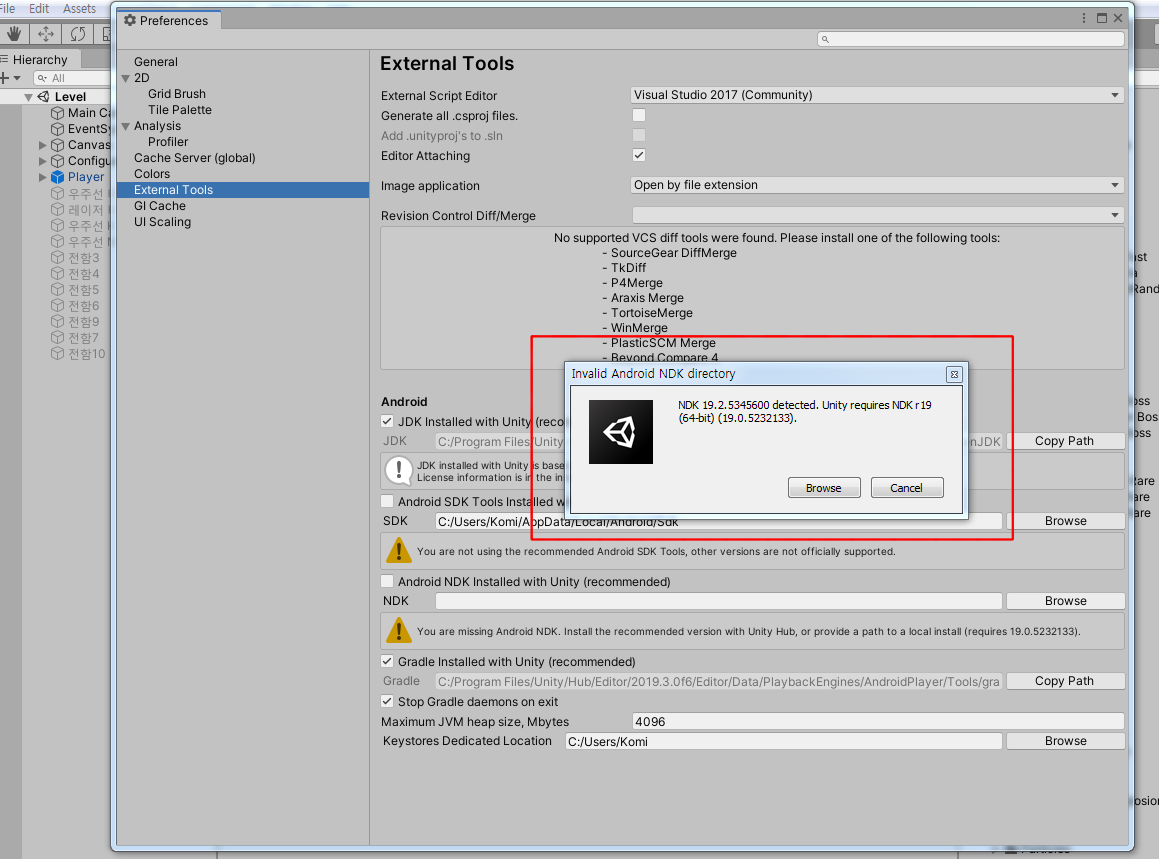Click the Canvas object cube icon
The height and width of the screenshot is (859, 1159).
58,145
